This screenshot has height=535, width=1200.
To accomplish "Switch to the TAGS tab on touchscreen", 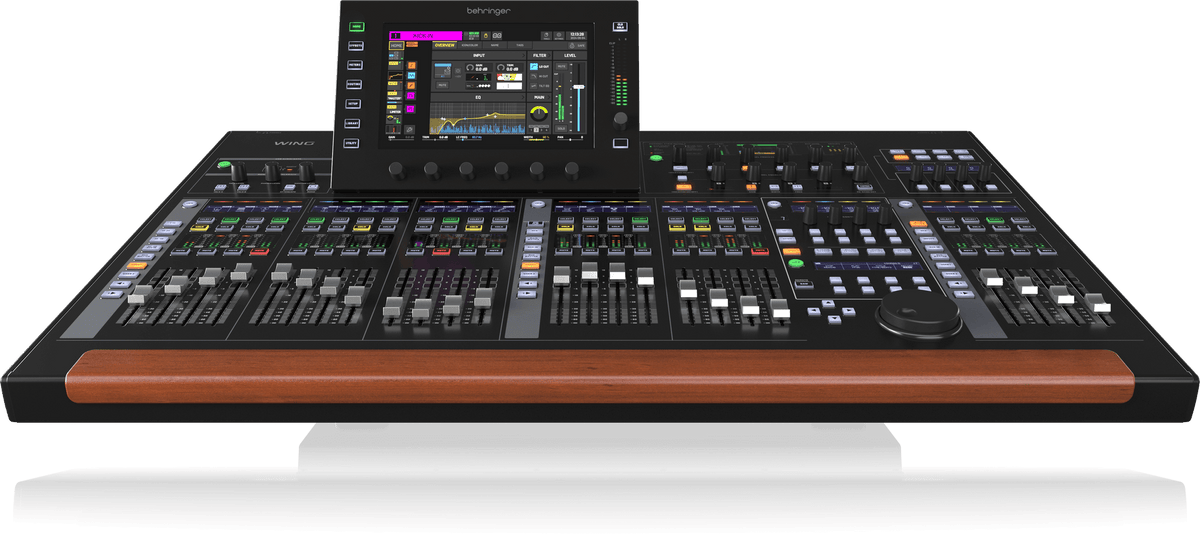I will pyautogui.click(x=521, y=46).
